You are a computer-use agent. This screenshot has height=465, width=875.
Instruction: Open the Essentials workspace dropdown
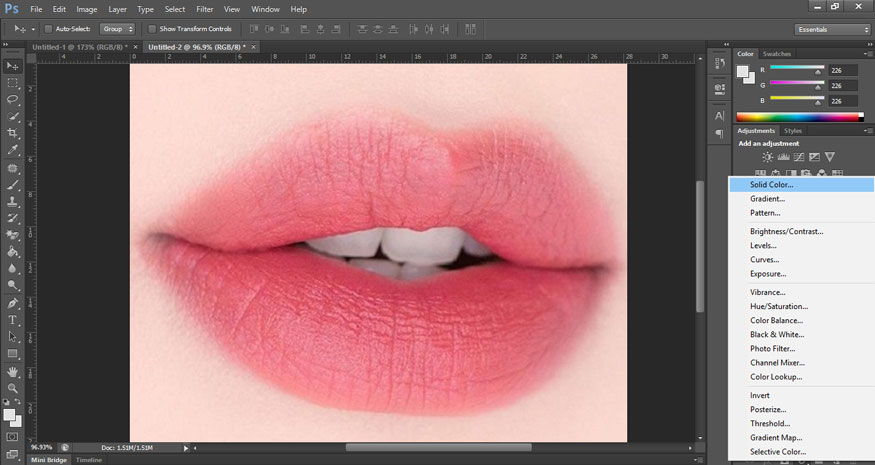pyautogui.click(x=832, y=29)
